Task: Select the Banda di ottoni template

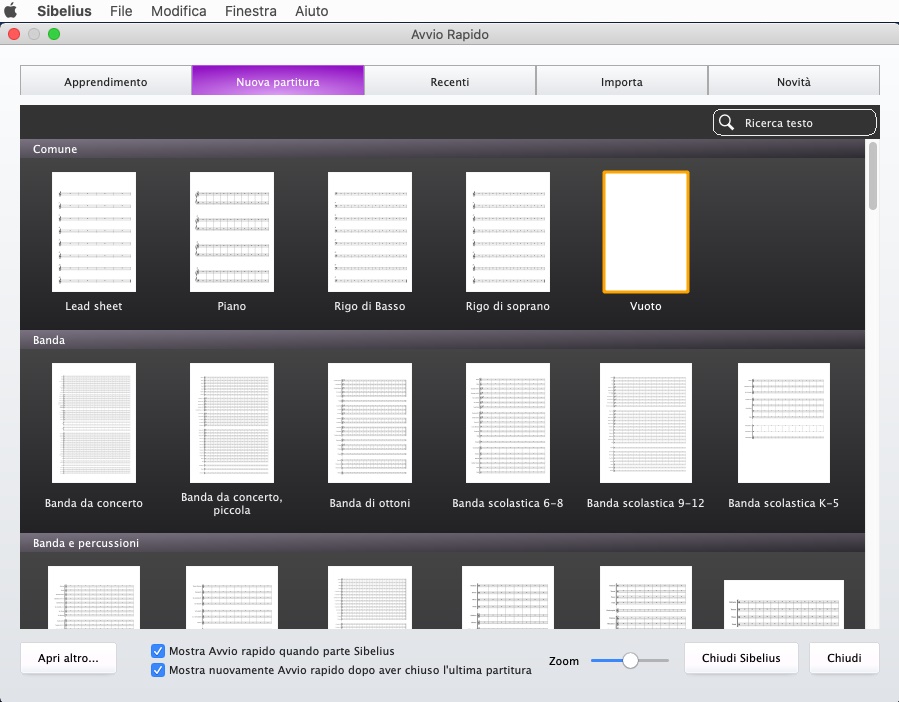Action: click(x=370, y=423)
